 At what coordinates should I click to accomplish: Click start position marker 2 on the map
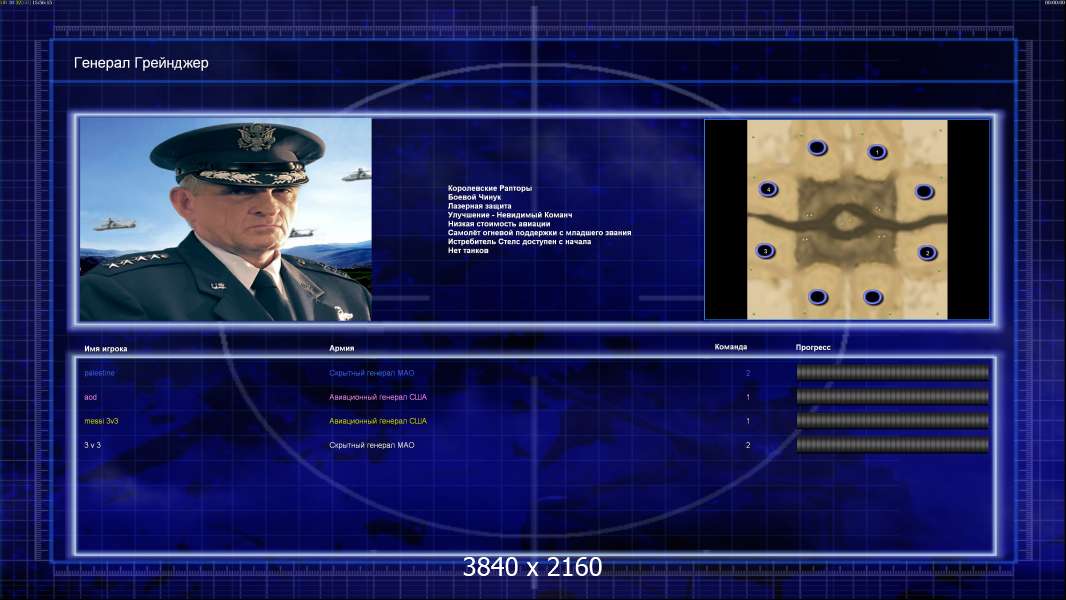click(927, 253)
